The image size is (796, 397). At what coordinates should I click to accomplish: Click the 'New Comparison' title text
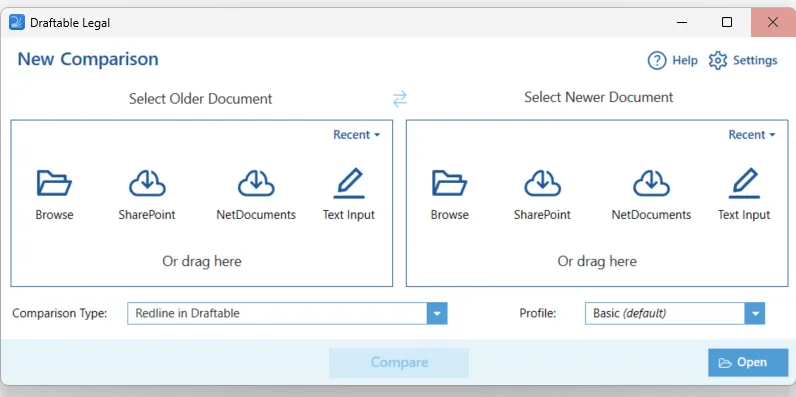point(88,59)
